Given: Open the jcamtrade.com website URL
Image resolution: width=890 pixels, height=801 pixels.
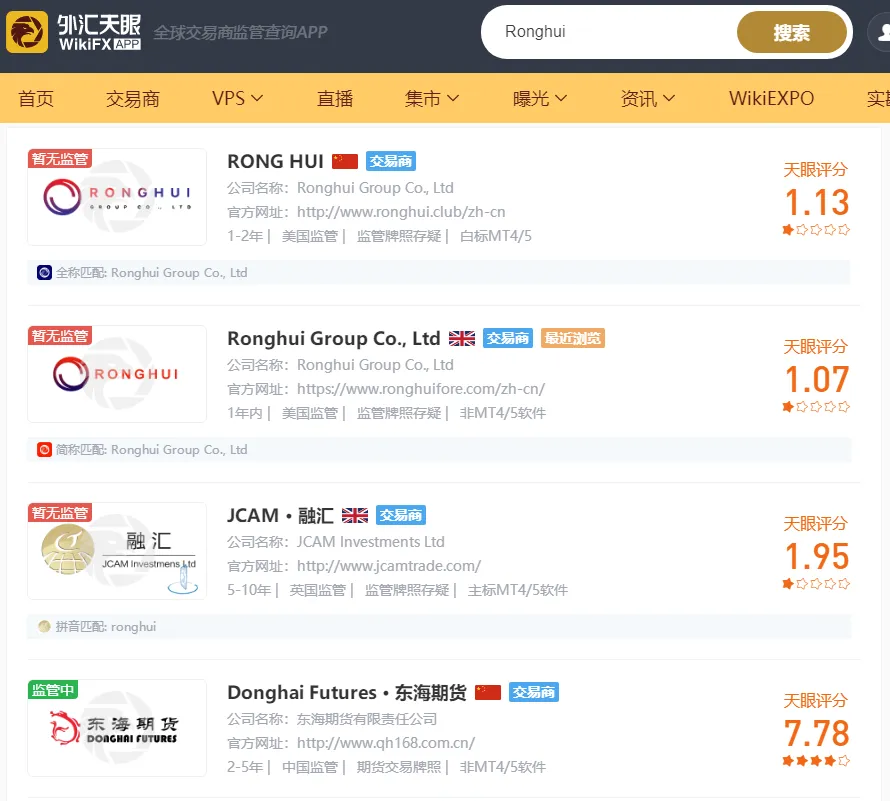Looking at the screenshot, I should pyautogui.click(x=389, y=566).
